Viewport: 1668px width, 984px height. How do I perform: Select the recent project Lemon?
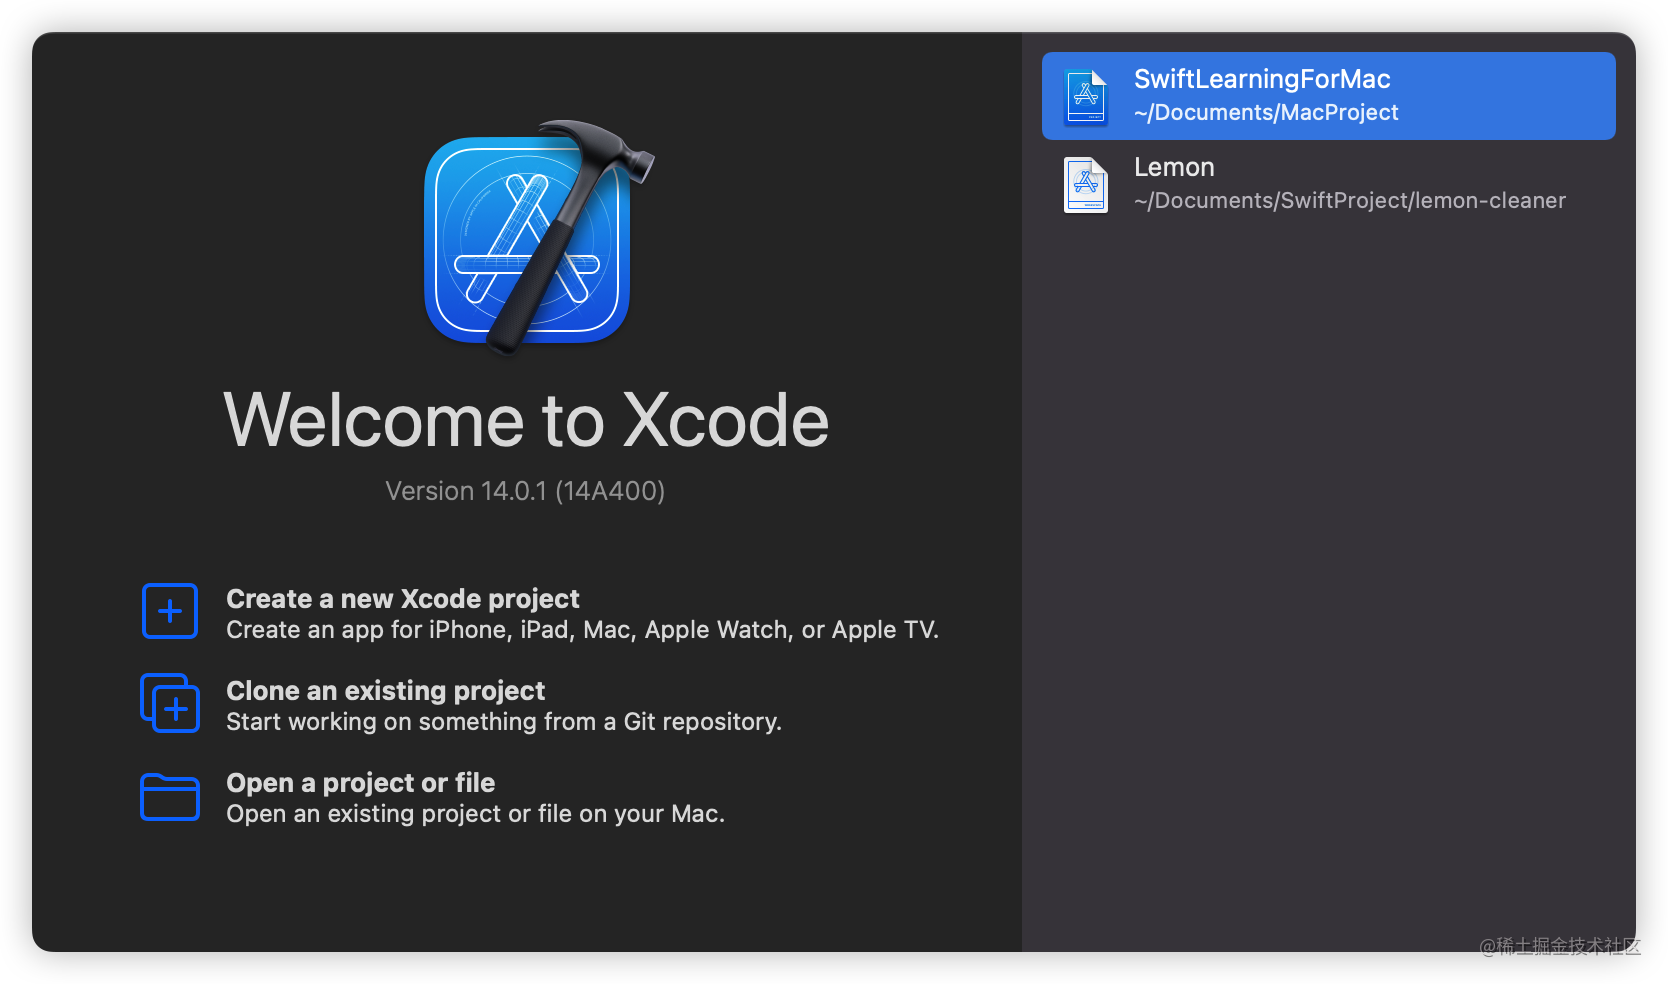pos(1328,184)
